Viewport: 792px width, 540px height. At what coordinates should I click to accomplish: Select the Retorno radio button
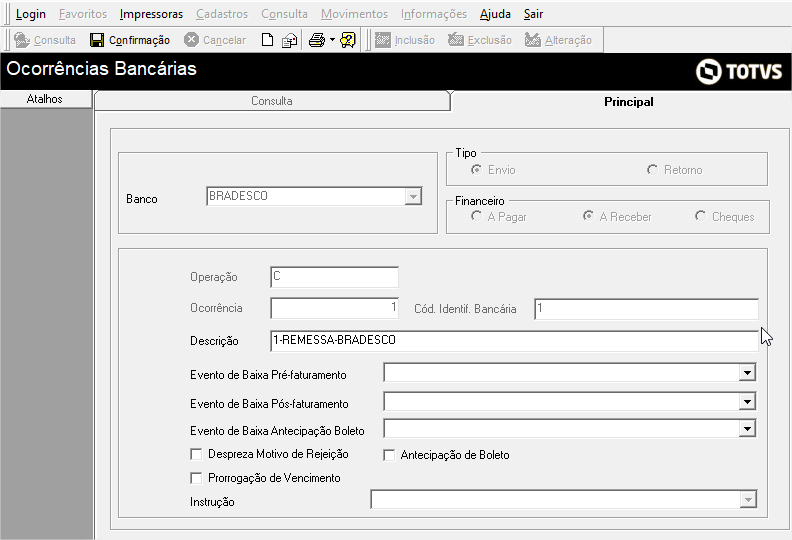coord(652,170)
